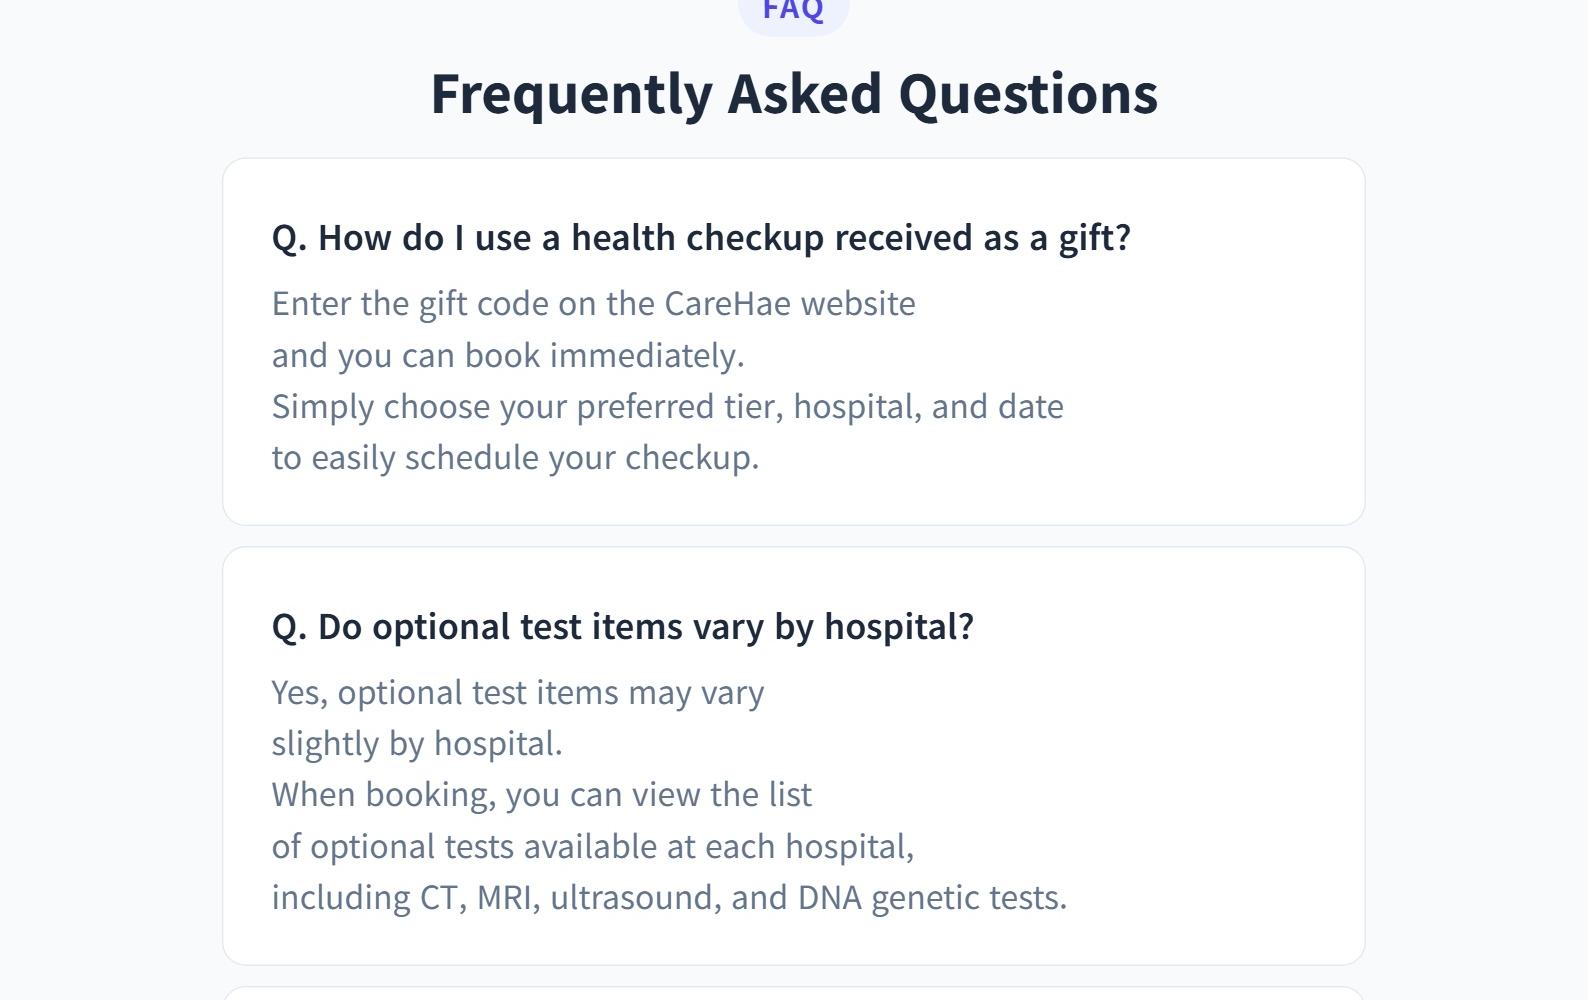Click the Frequently Asked Questions heading

(x=793, y=94)
